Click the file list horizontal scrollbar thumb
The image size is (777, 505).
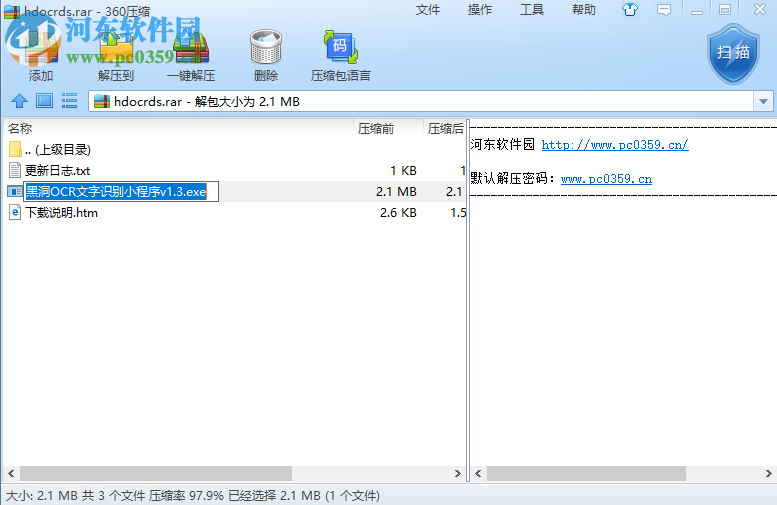click(x=156, y=473)
